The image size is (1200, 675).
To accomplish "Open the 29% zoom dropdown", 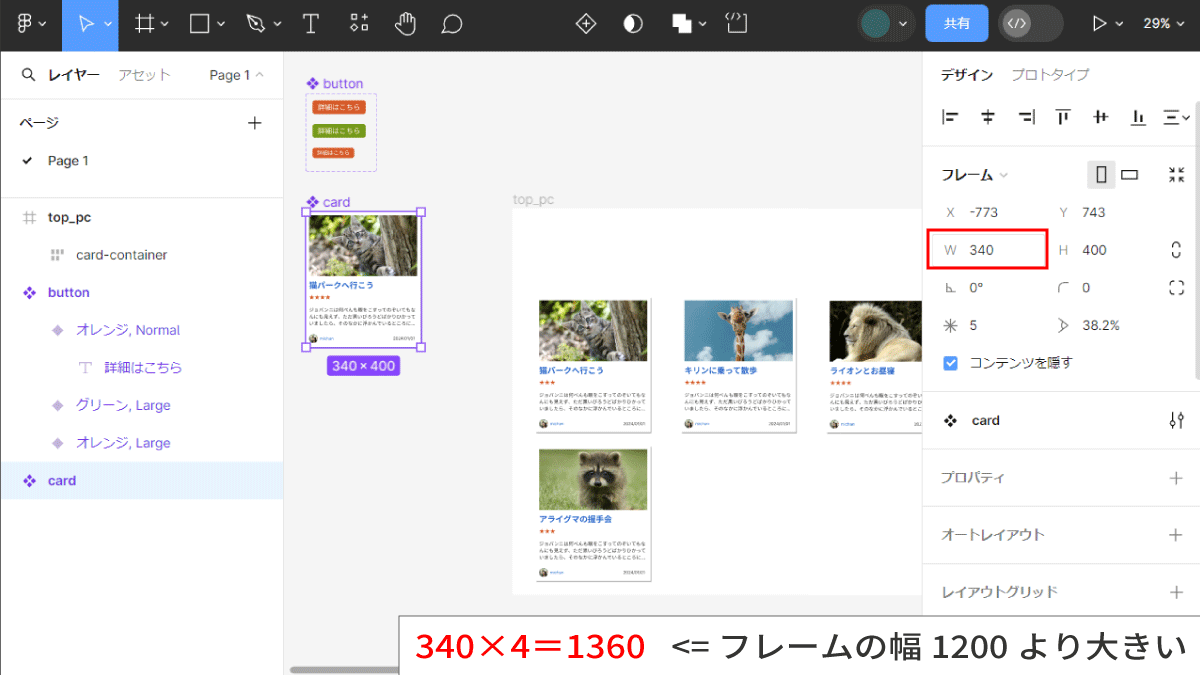I will 1165,24.
